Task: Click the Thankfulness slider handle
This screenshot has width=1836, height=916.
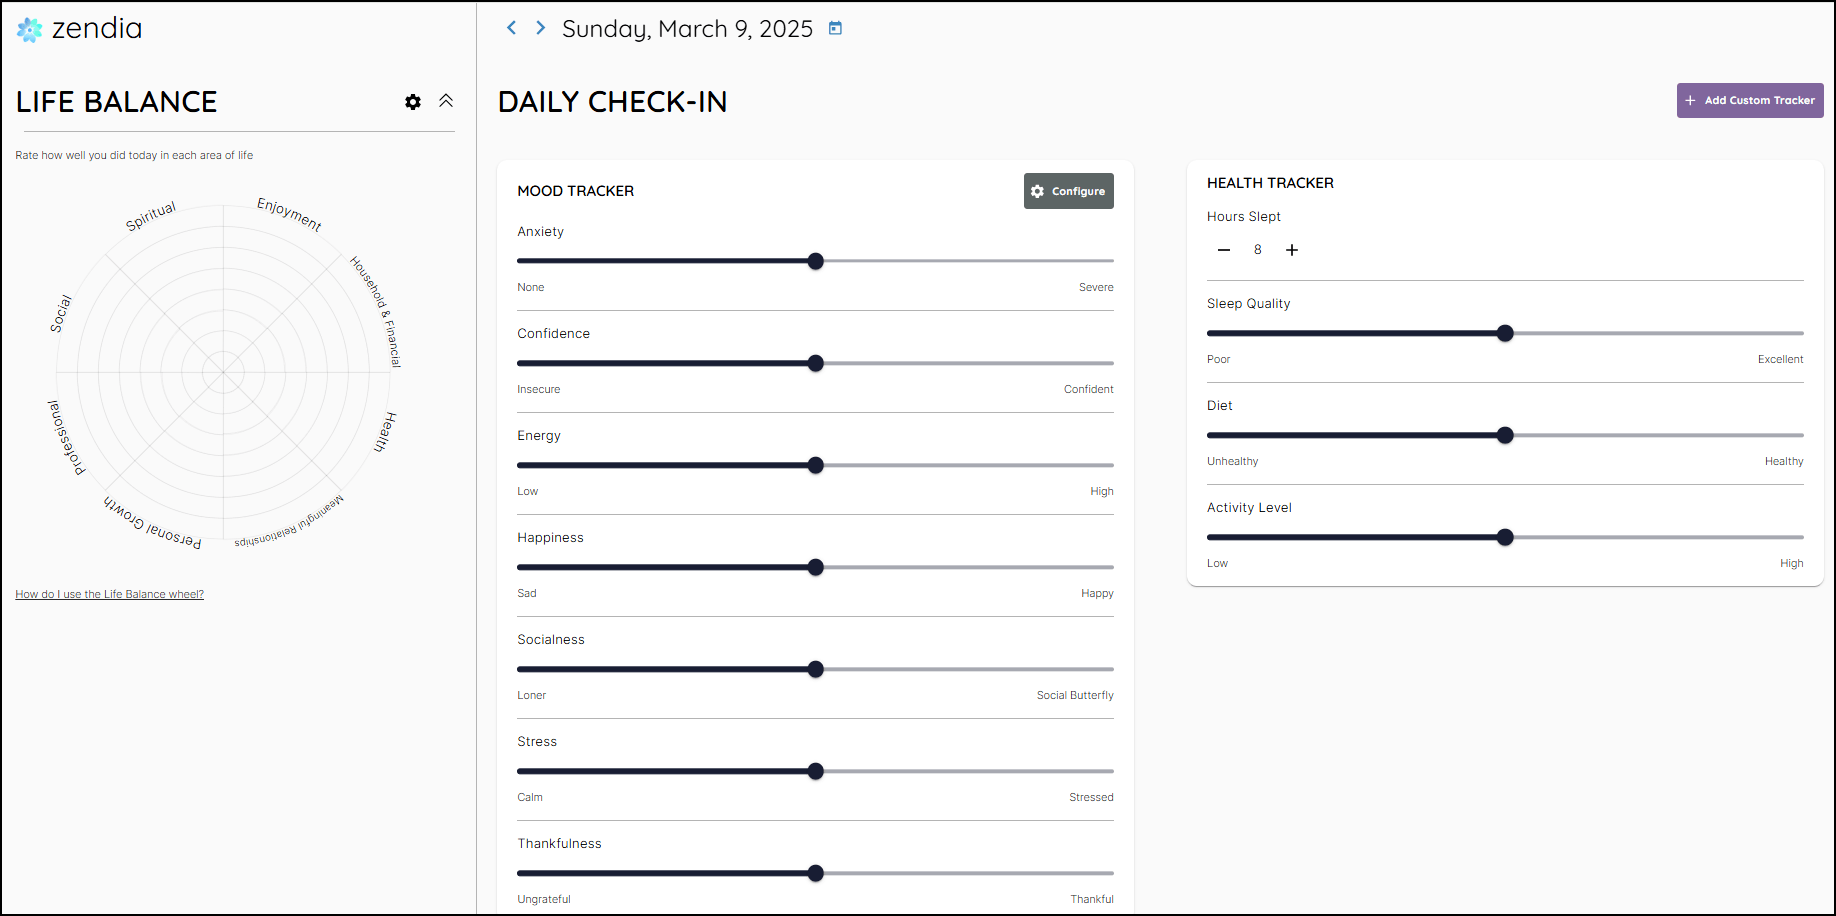Action: tap(816, 873)
